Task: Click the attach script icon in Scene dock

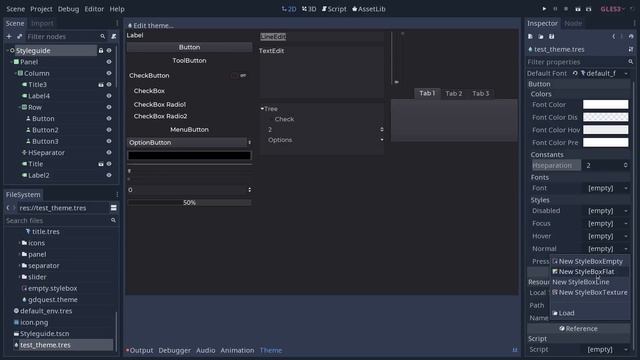Action: click(x=114, y=37)
